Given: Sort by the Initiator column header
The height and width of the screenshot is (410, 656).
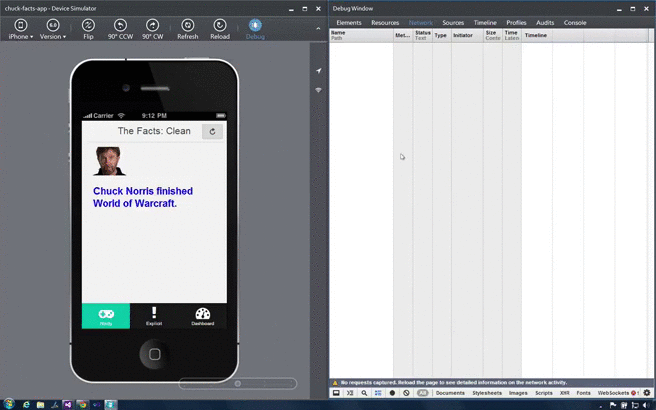Looking at the screenshot, I should tap(467, 35).
